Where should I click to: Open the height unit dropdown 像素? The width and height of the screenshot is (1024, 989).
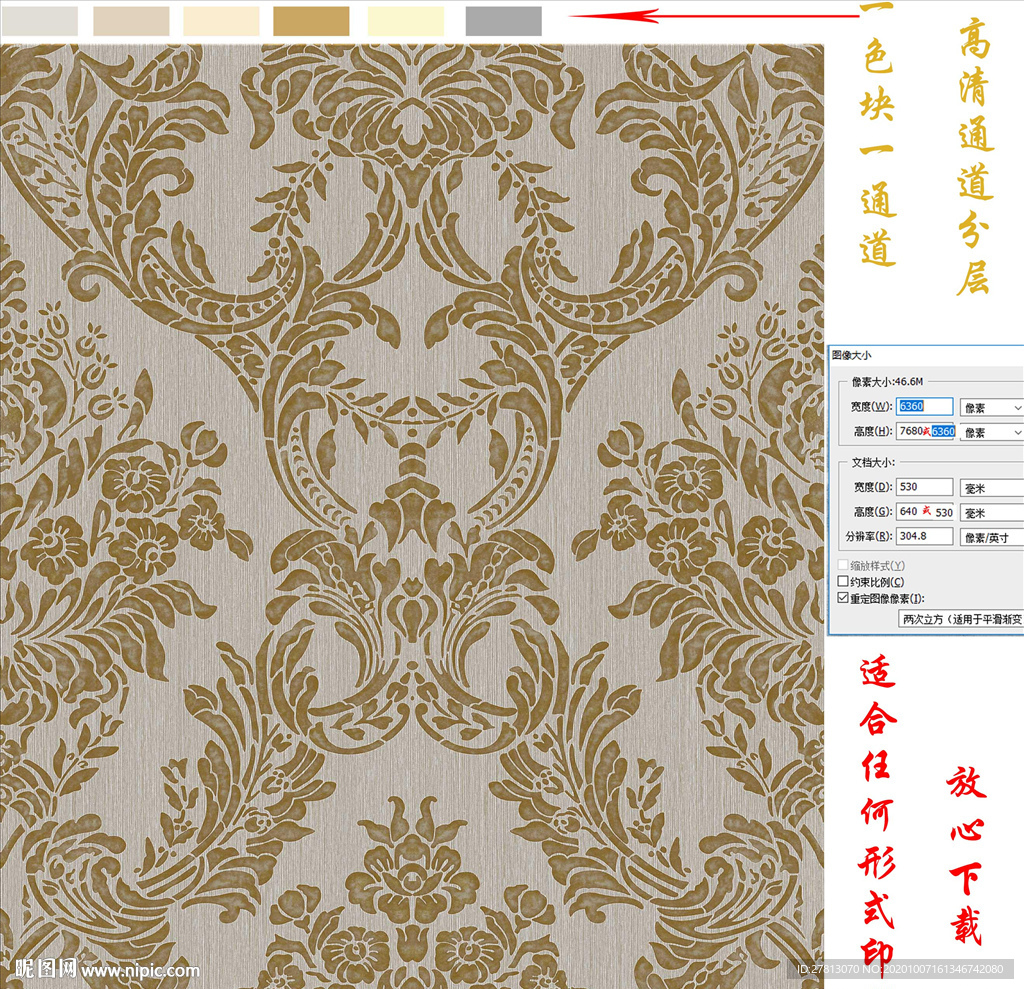click(x=991, y=432)
